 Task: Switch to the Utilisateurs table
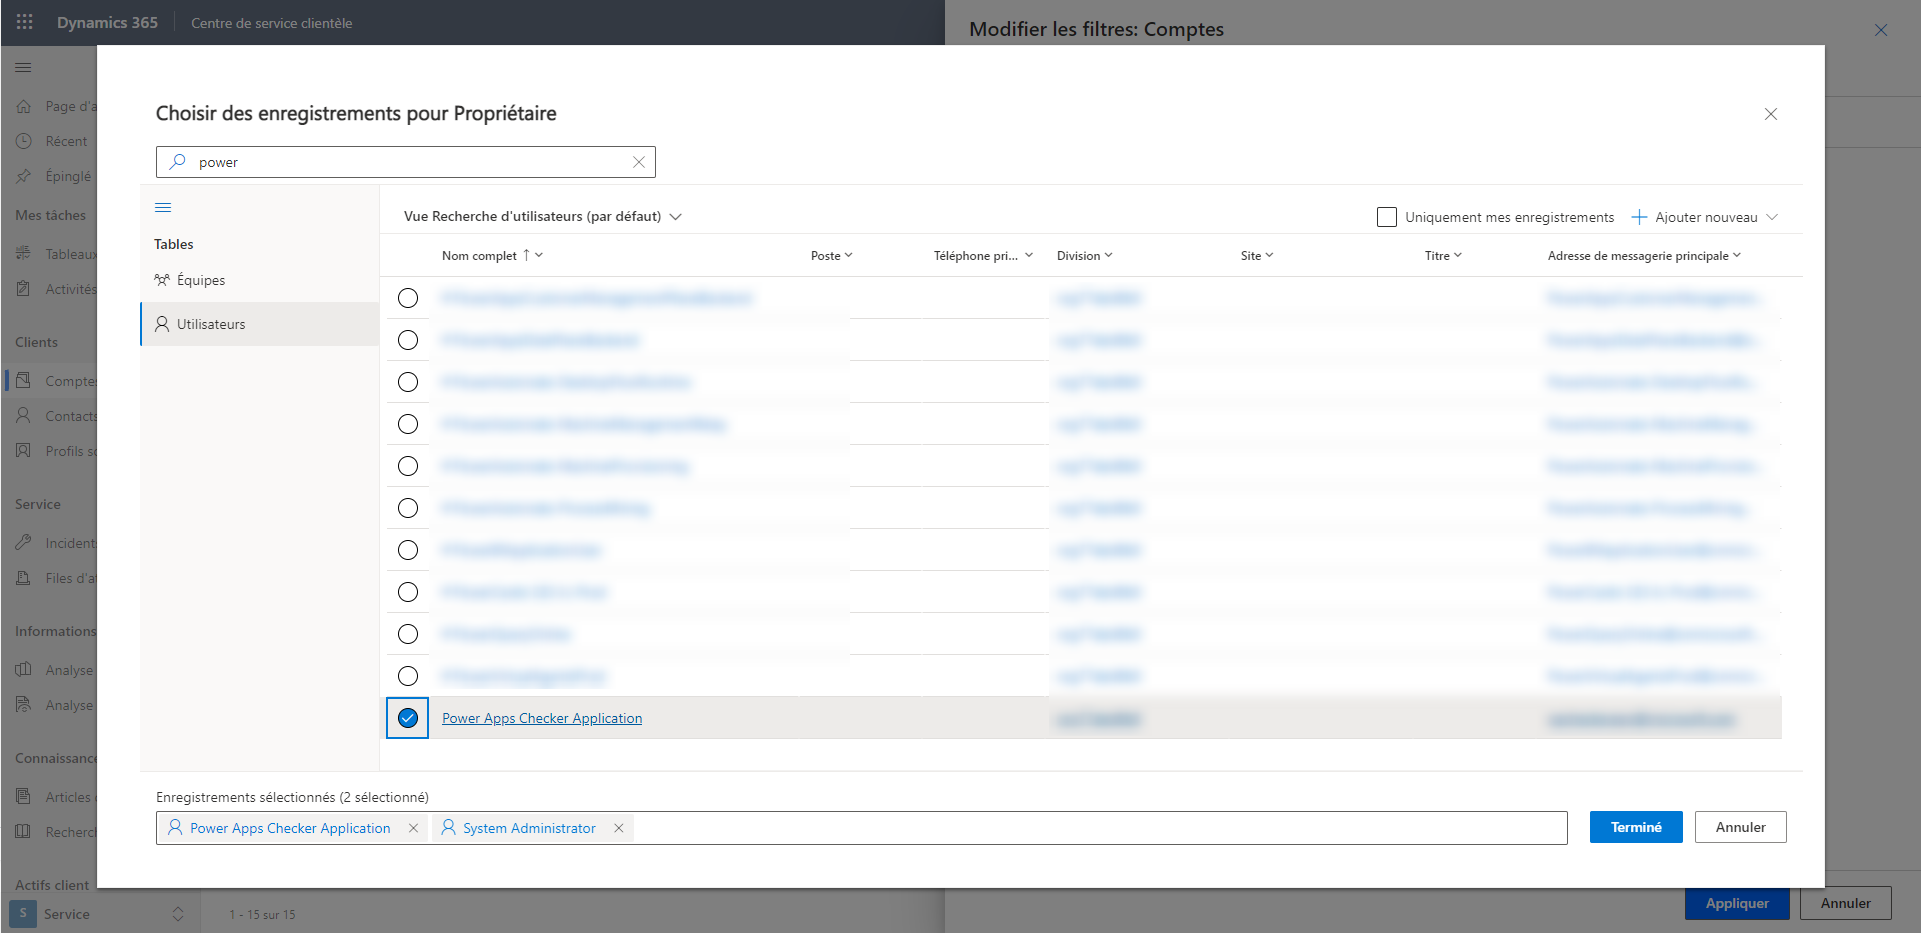(260, 324)
